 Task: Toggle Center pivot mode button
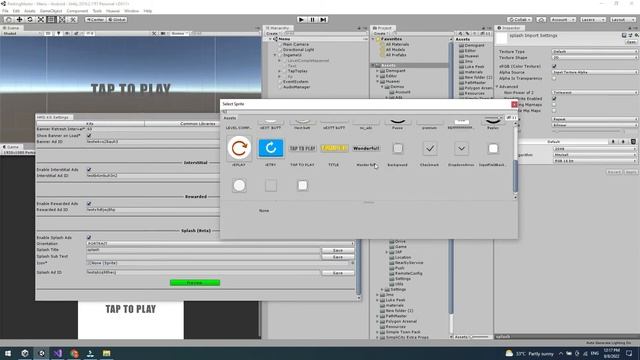[x=95, y=20]
